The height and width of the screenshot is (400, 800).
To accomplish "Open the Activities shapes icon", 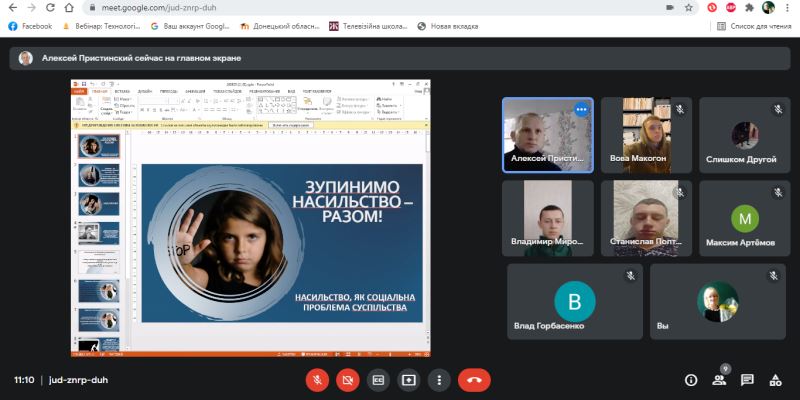I will pos(775,380).
